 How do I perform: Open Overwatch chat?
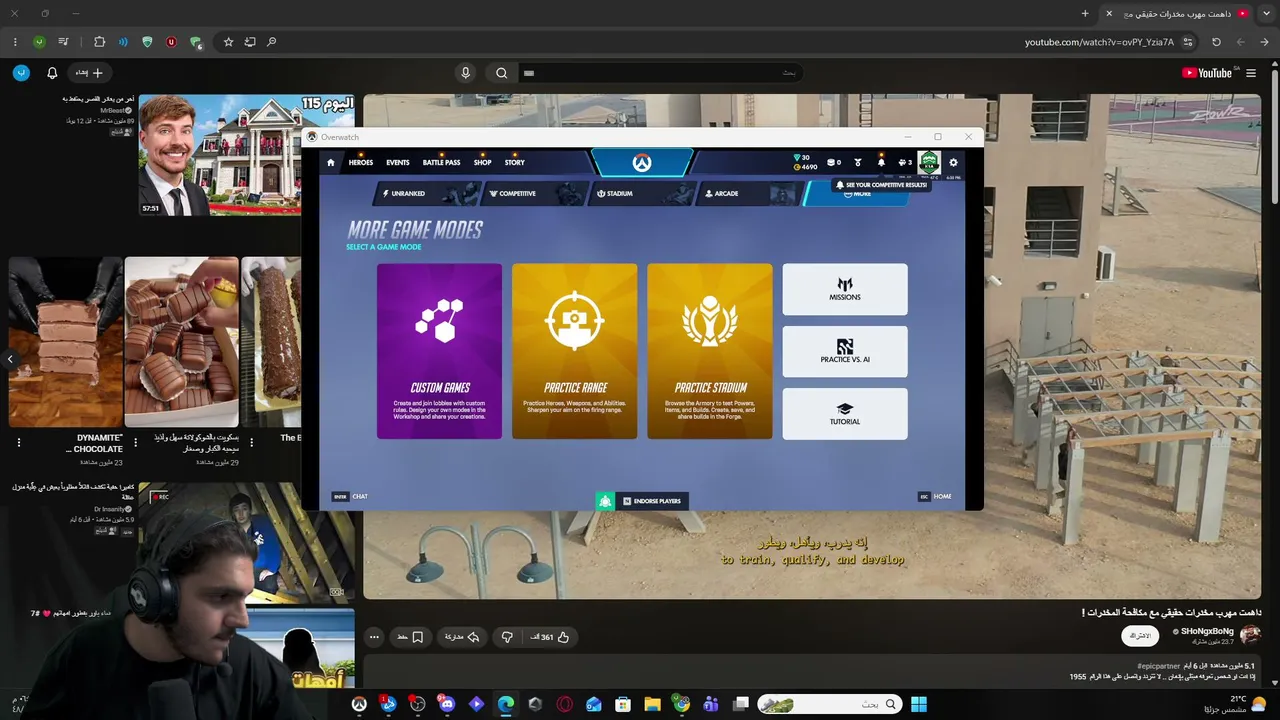click(x=351, y=496)
